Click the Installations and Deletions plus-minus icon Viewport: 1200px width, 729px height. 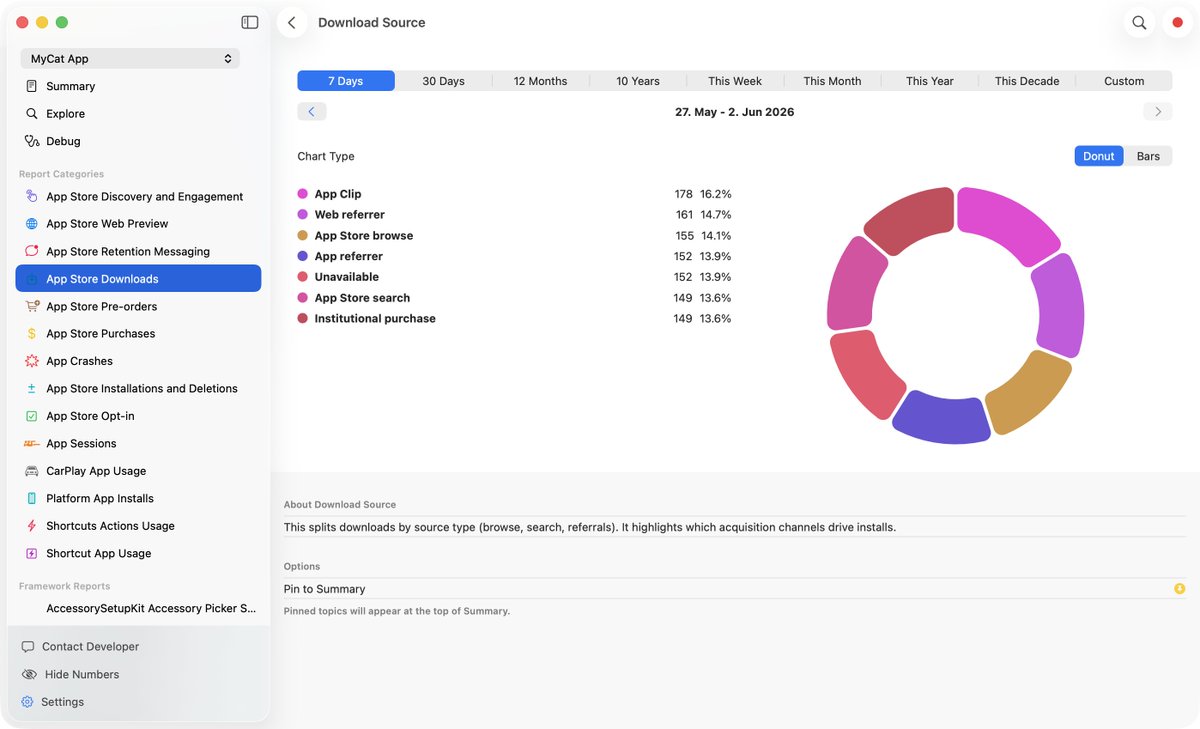[x=32, y=389]
